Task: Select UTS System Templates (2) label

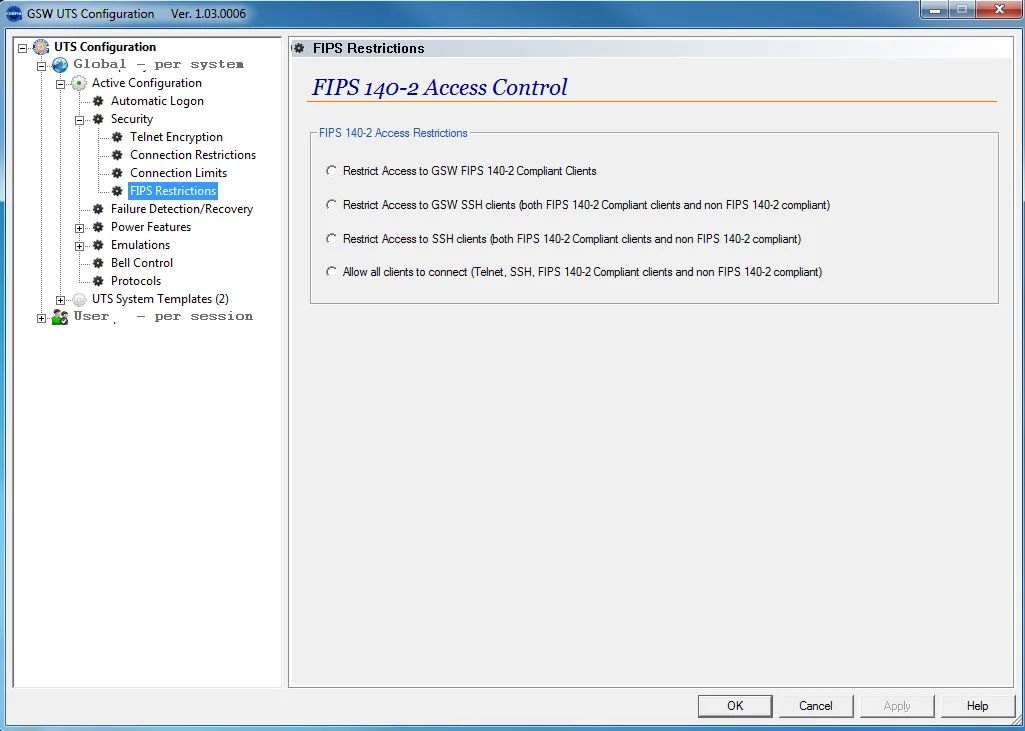Action: pos(160,299)
